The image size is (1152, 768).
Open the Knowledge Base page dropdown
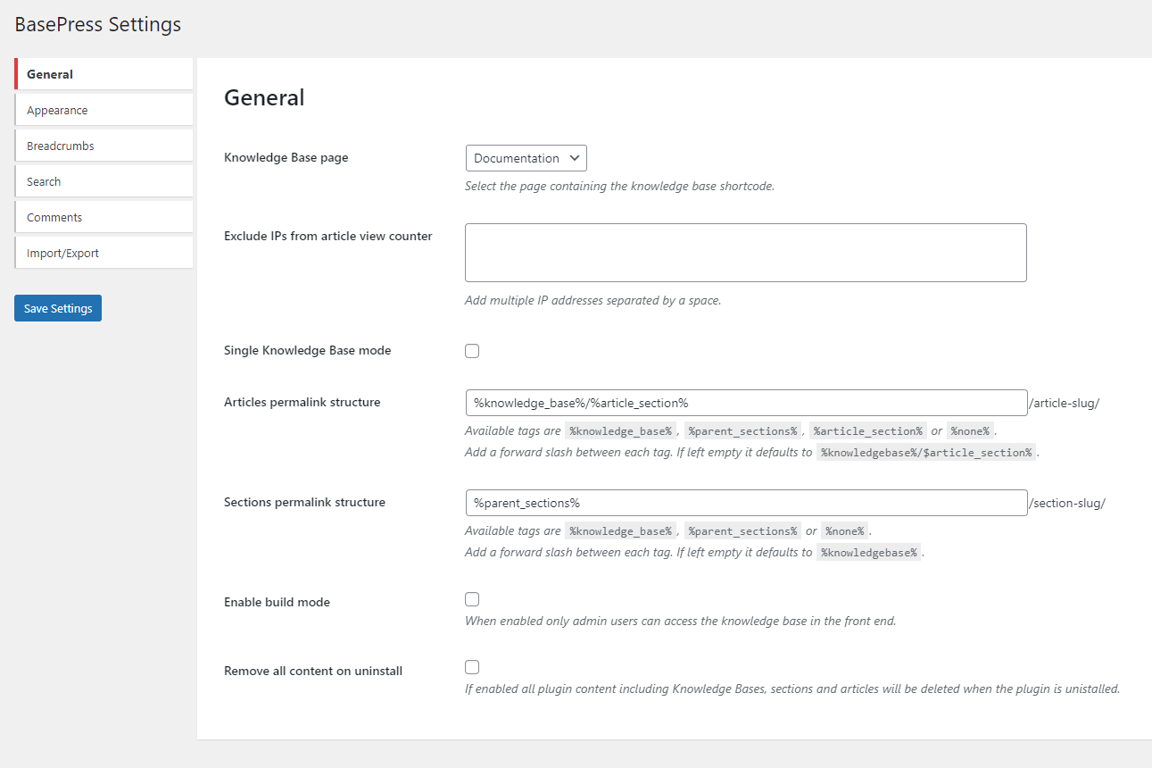coord(525,157)
